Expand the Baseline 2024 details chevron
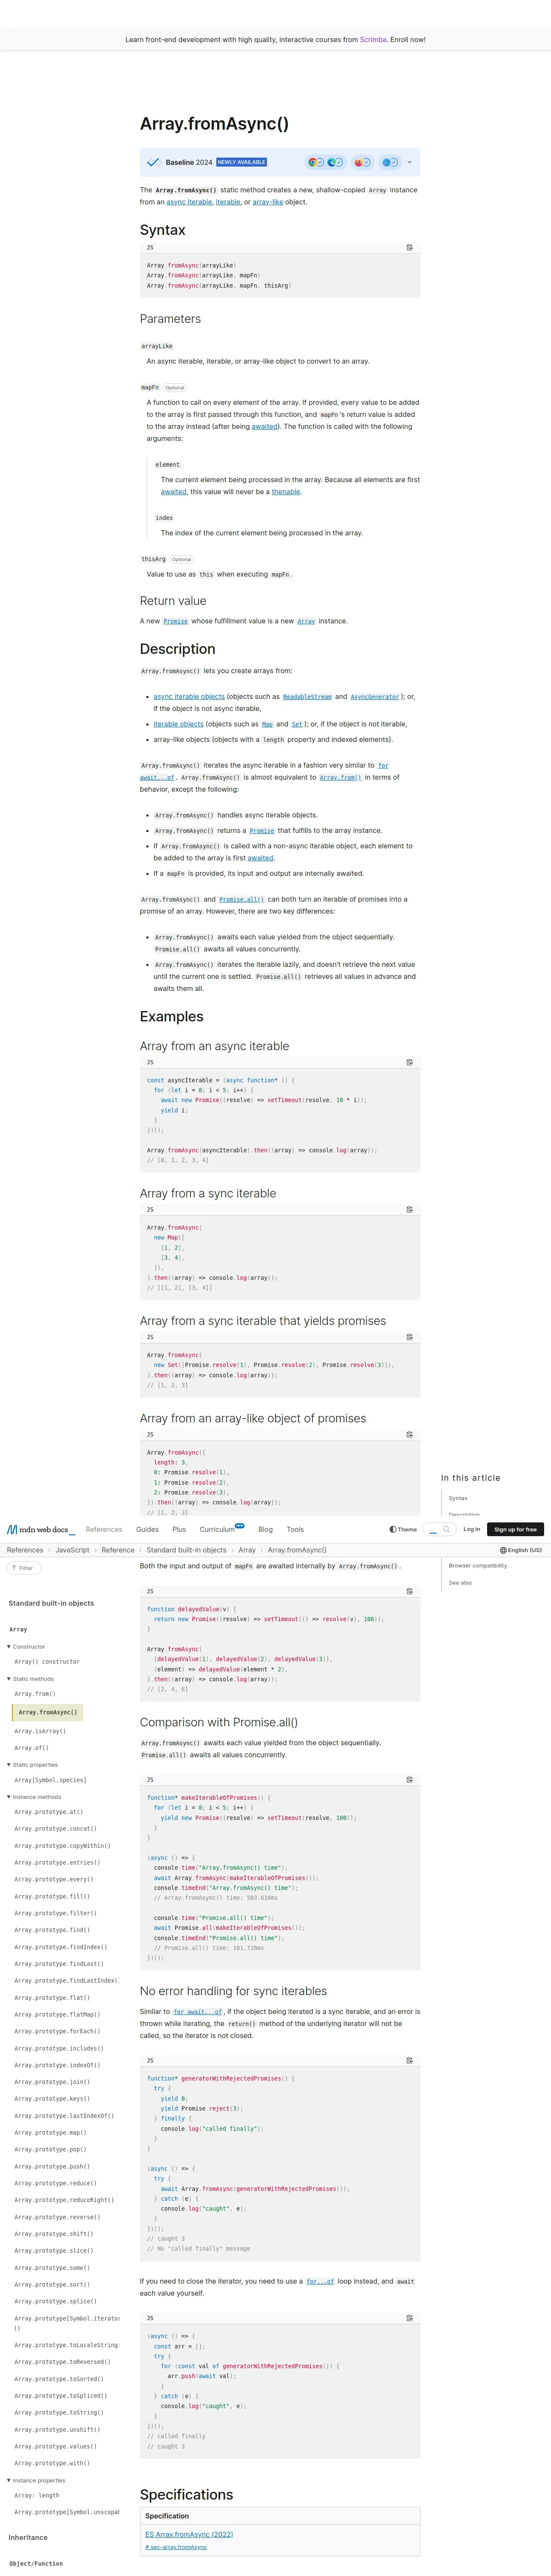The width and height of the screenshot is (551, 2576). 409,162
